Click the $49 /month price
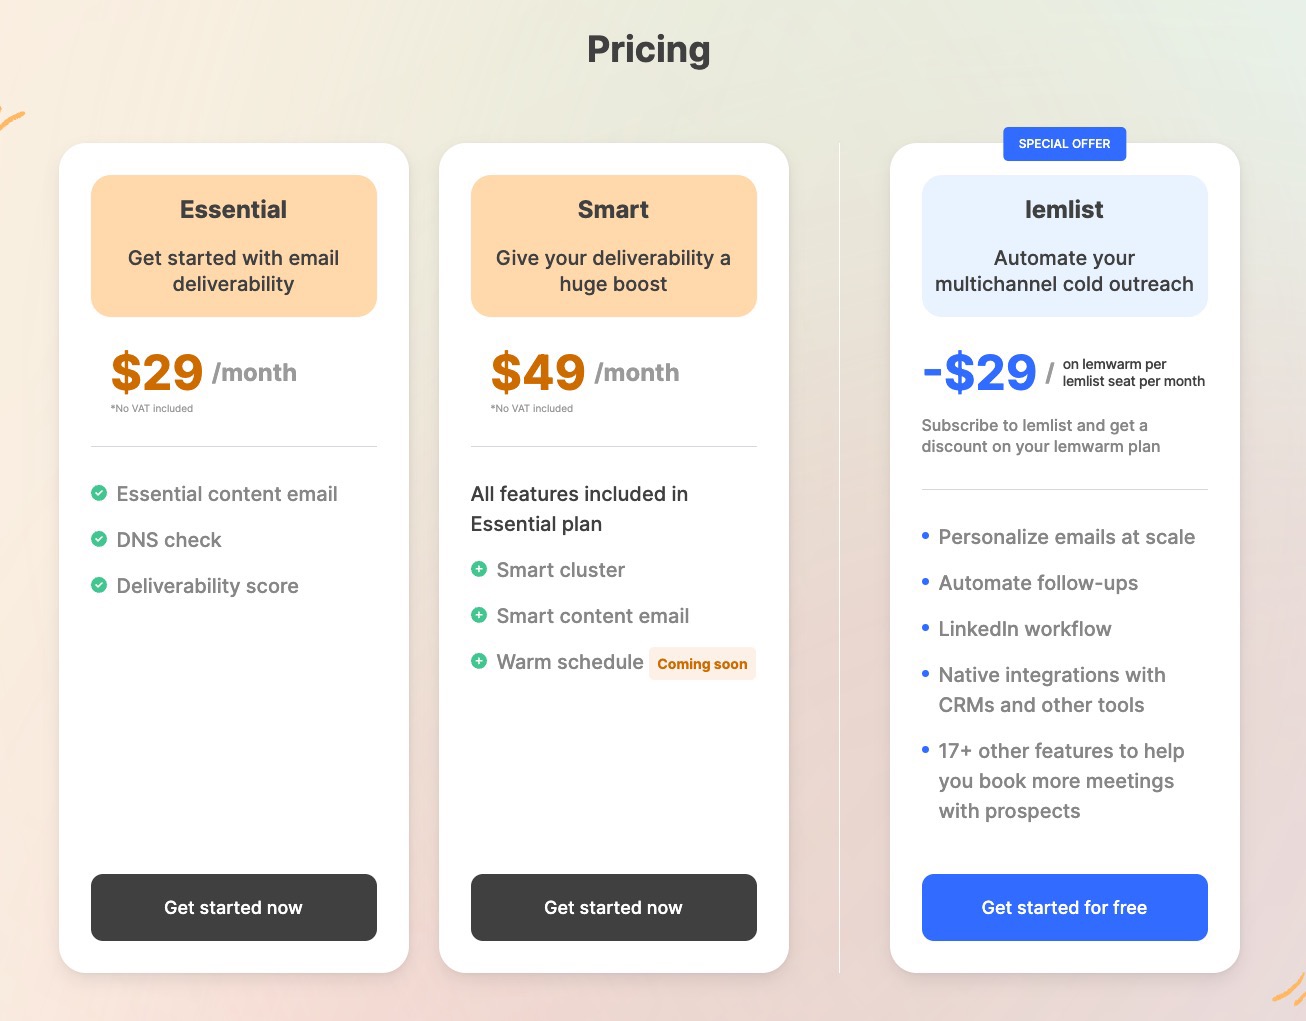1306x1021 pixels. tap(585, 373)
